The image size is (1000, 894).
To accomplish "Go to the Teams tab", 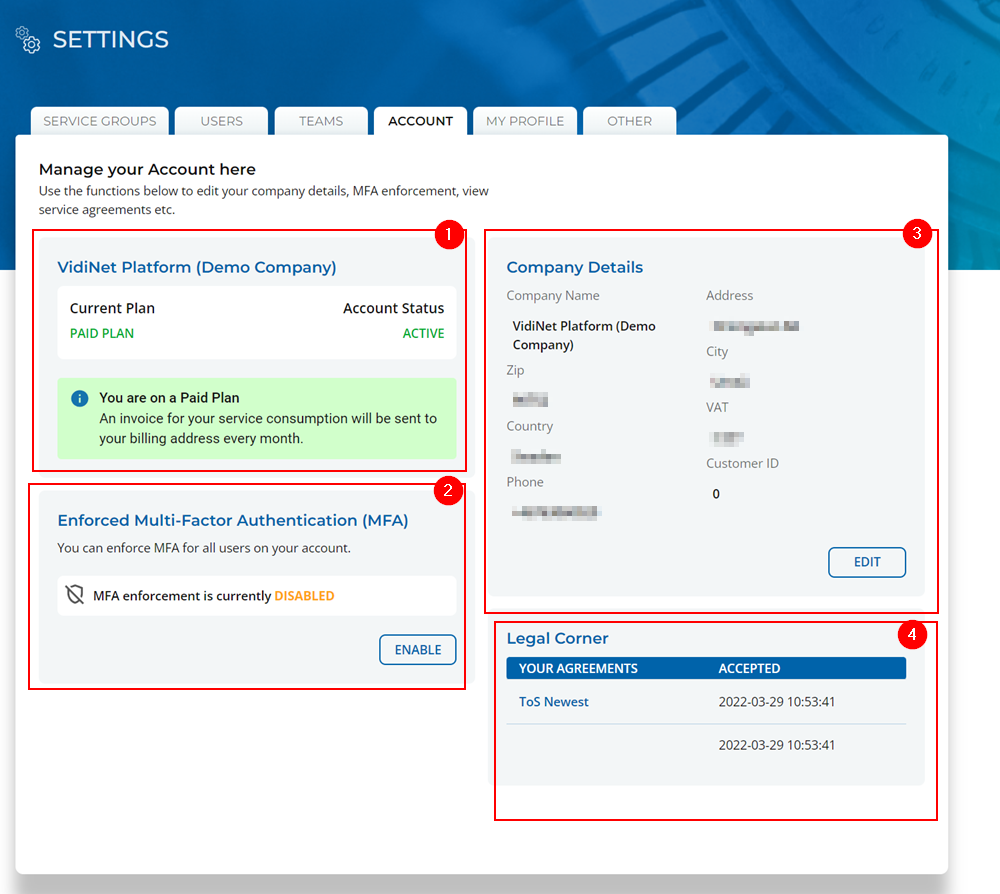I will (321, 121).
